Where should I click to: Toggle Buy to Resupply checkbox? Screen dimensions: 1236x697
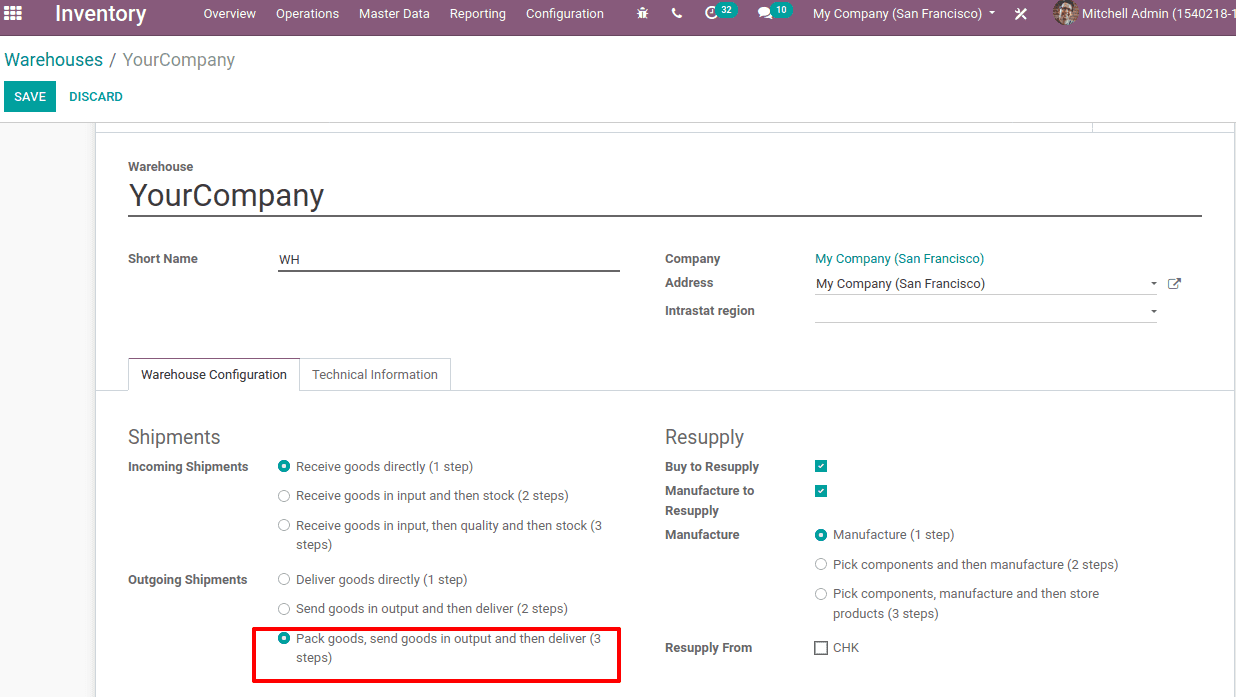[x=821, y=466]
